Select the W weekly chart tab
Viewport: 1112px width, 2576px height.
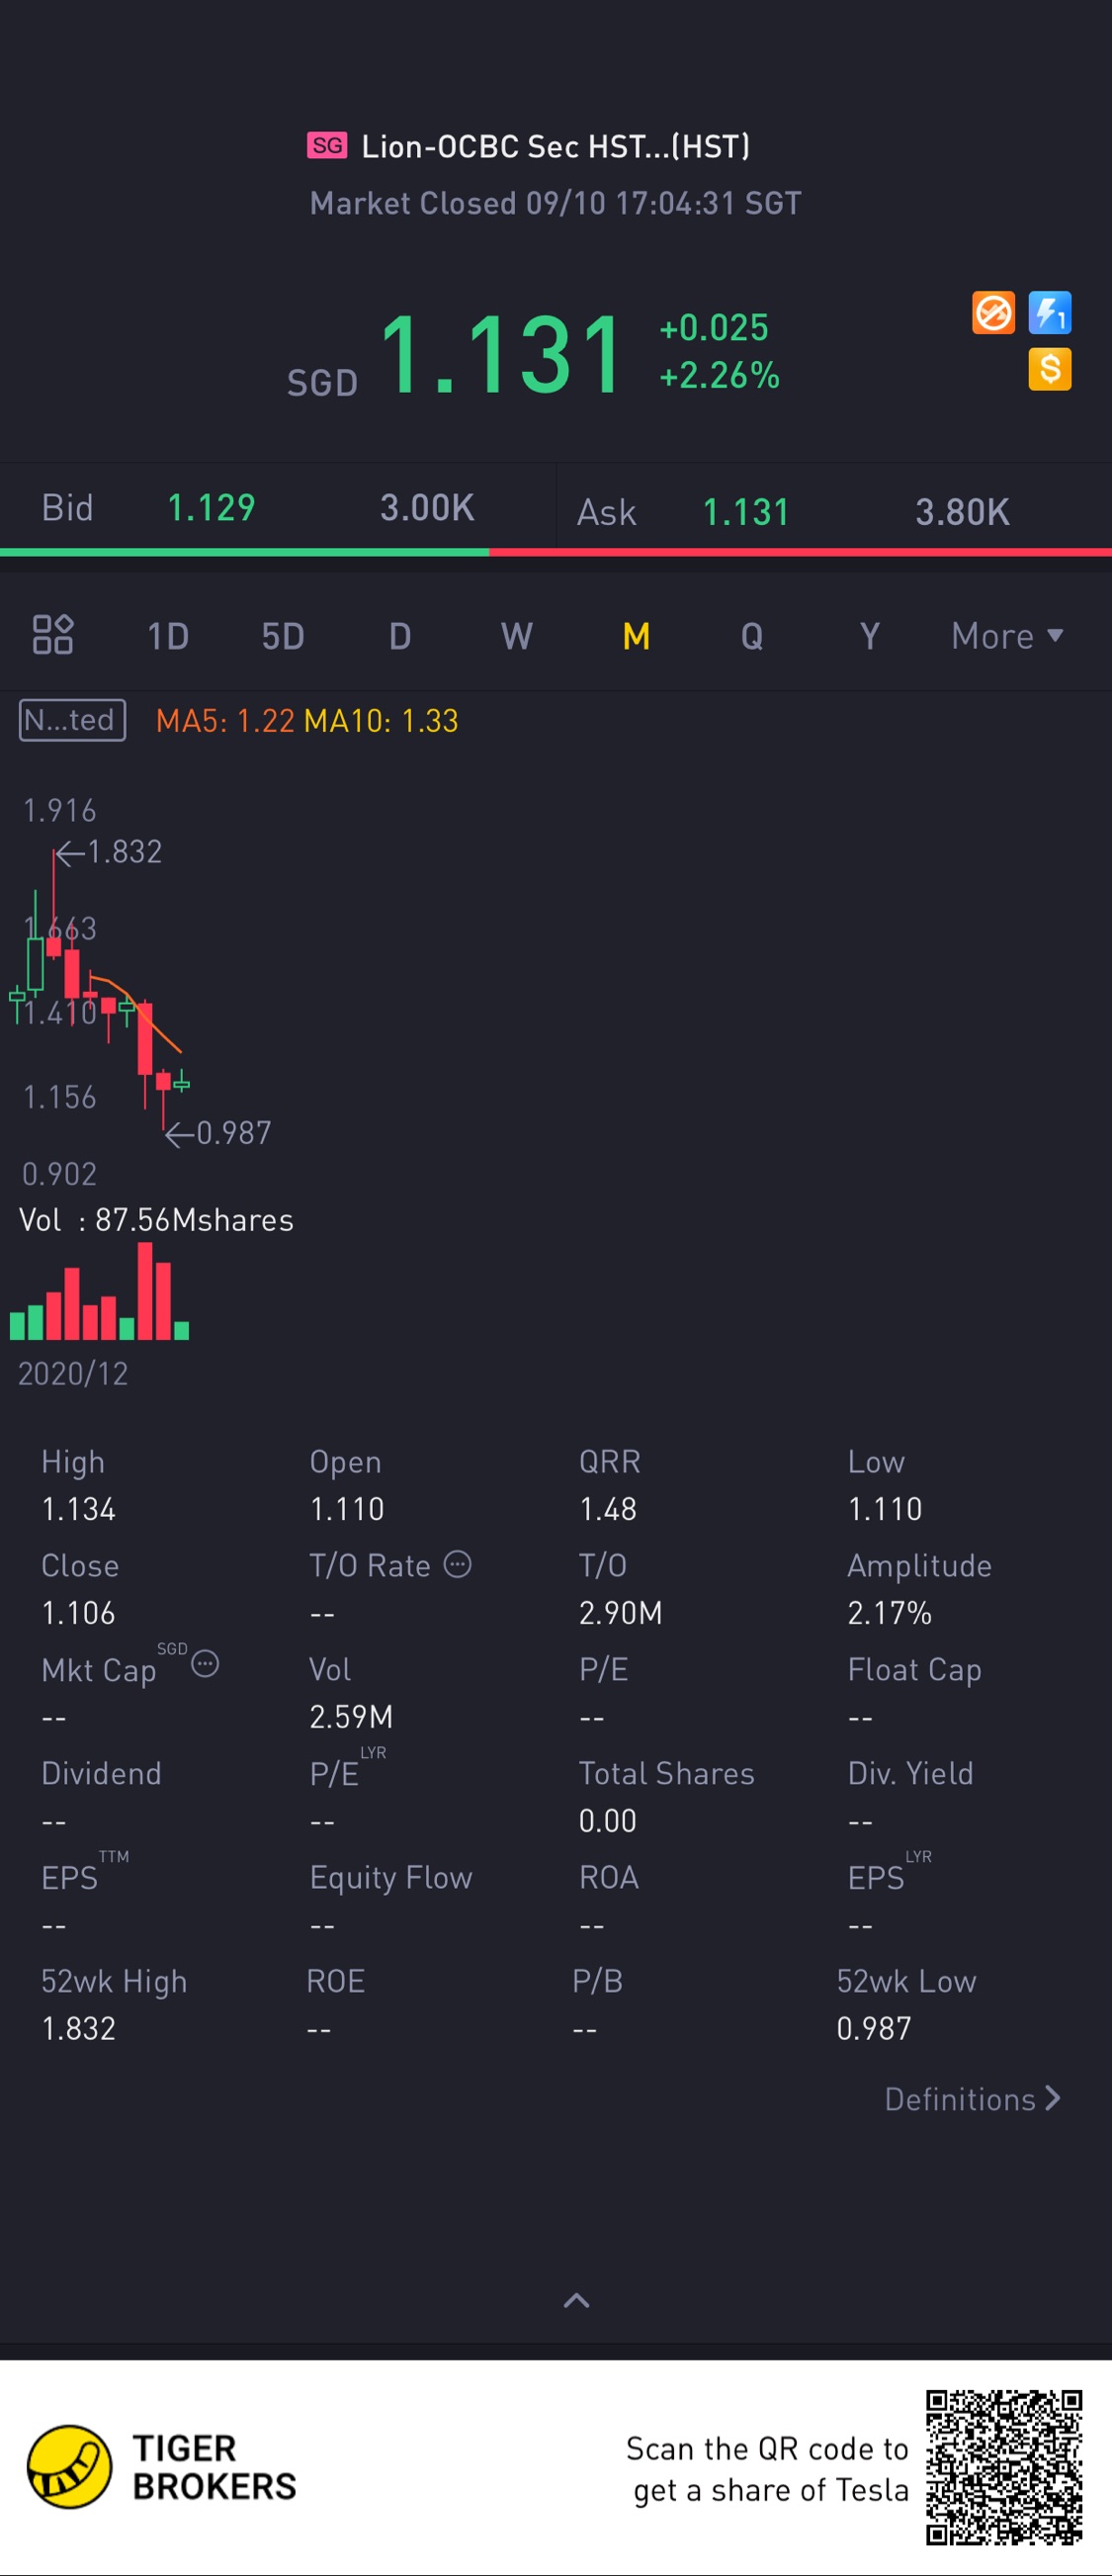click(x=516, y=636)
